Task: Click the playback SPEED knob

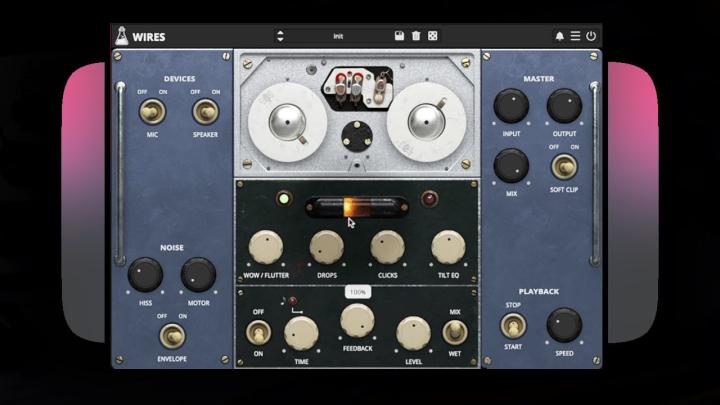Action: (564, 325)
